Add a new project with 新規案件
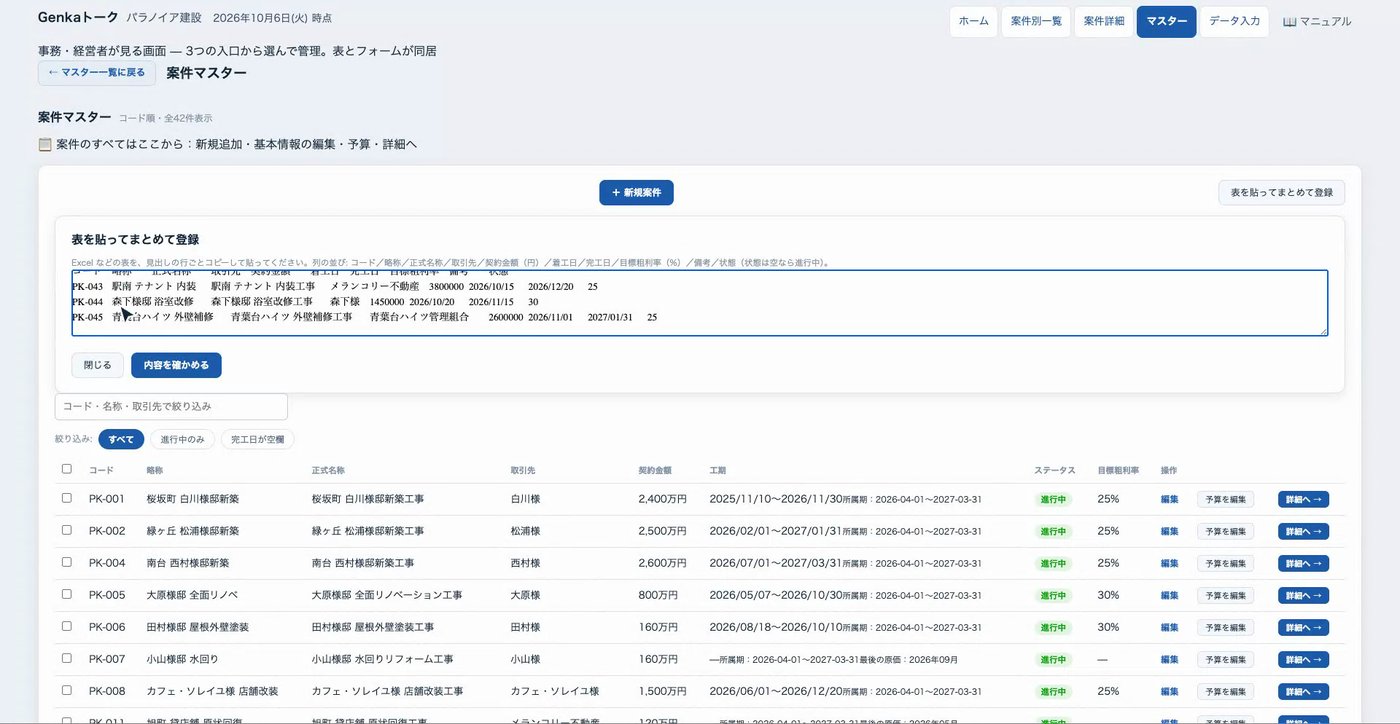The height and width of the screenshot is (724, 1400). [x=636, y=193]
